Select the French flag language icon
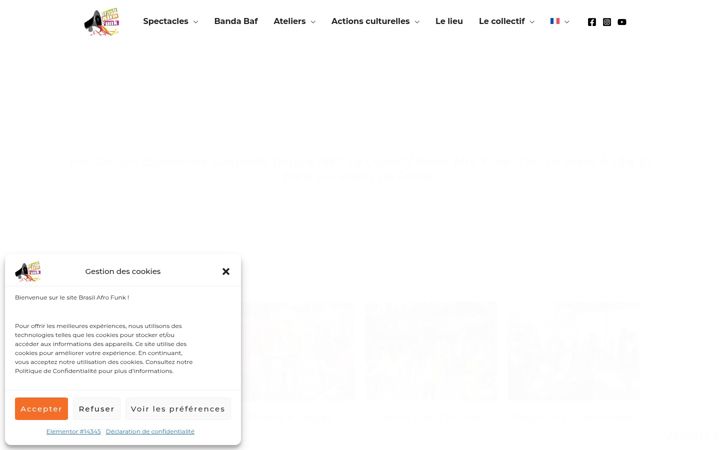 (555, 21)
